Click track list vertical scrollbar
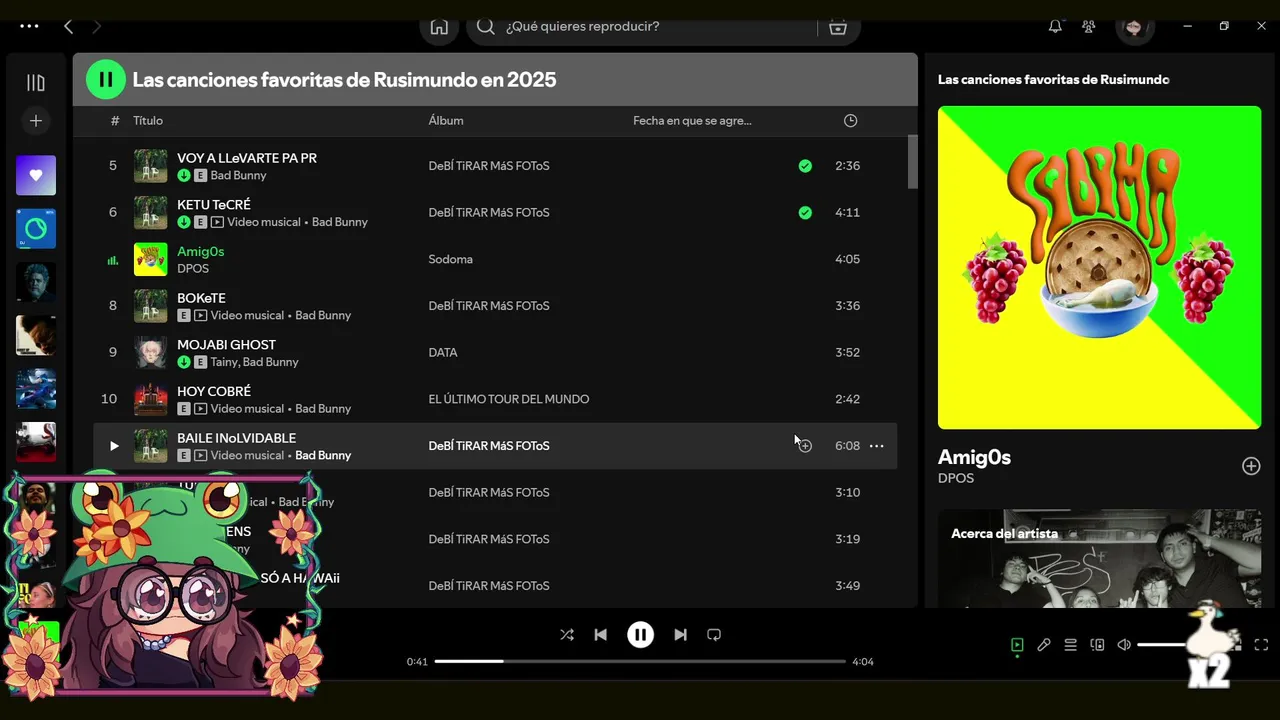The width and height of the screenshot is (1280, 720). pos(912,162)
